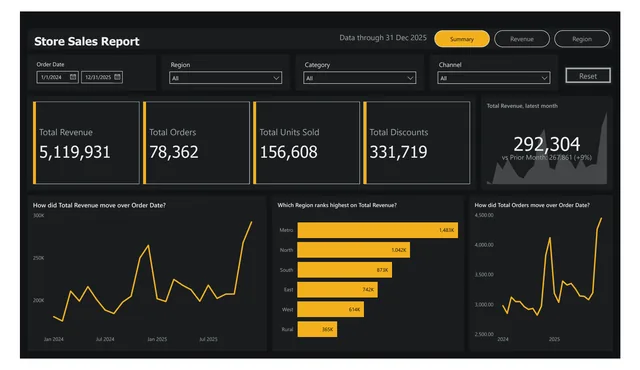Viewport: 640px width, 370px height.
Task: Click the South bar in region chart
Action: coord(344,270)
